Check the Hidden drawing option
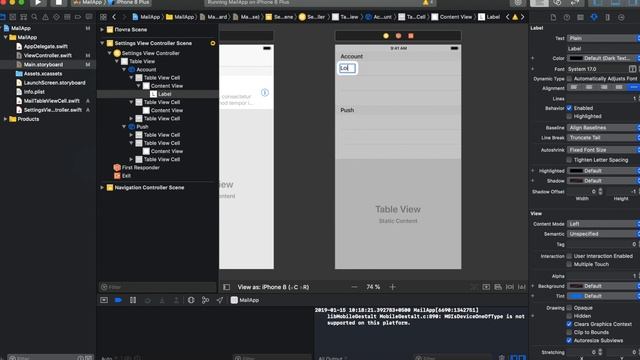Image resolution: width=640 pixels, height=360 pixels. click(569, 316)
